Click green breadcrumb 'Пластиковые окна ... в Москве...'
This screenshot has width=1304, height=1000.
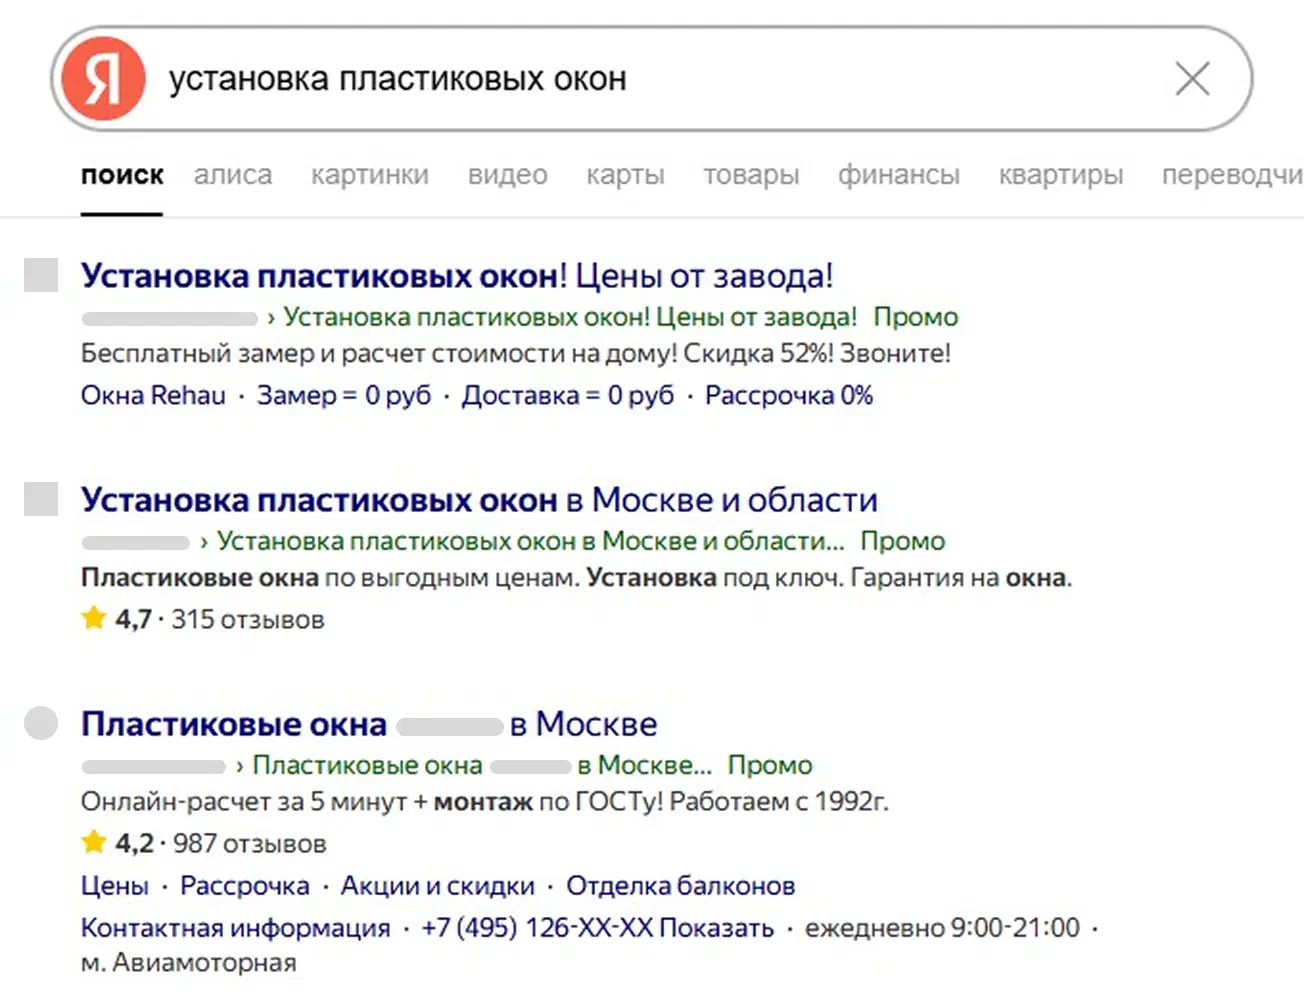pyautogui.click(x=482, y=765)
